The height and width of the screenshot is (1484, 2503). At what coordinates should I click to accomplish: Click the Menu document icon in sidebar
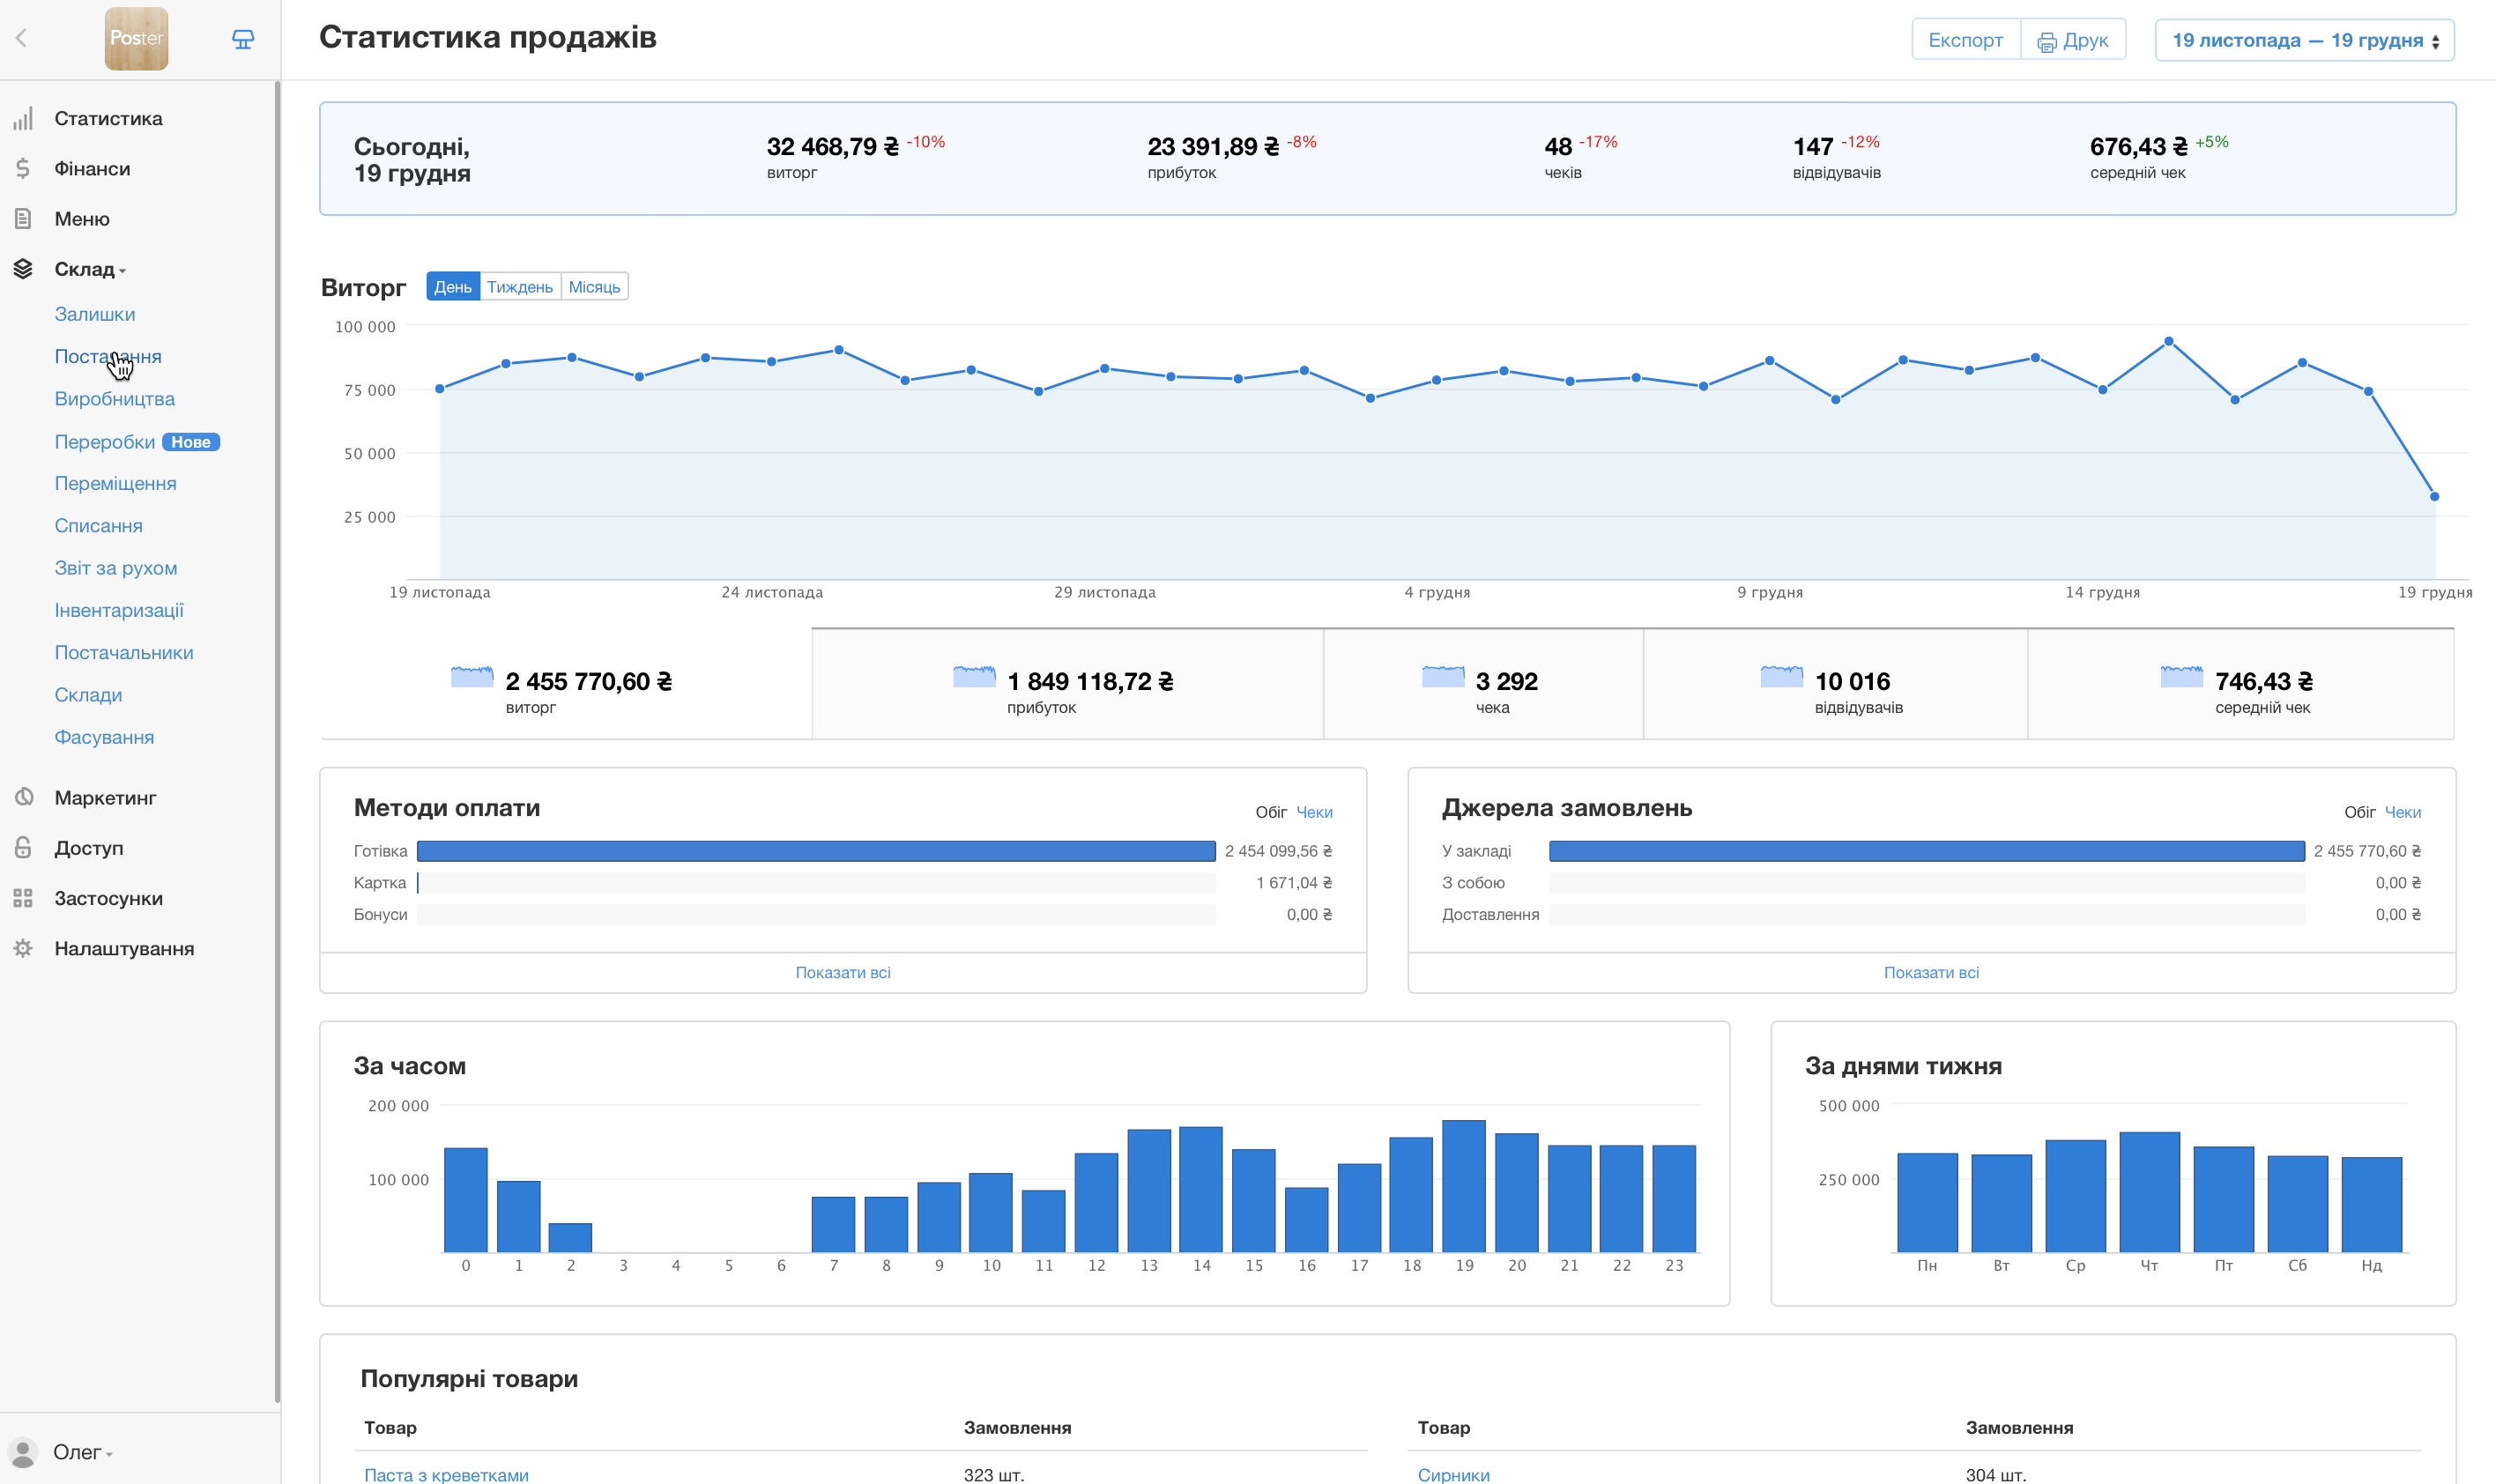pos(23,219)
